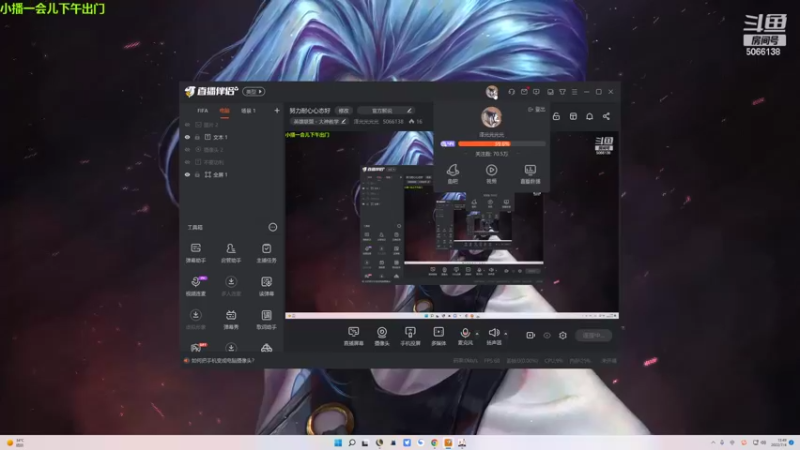Select the active orange scene tab
The image size is (800, 450).
(x=224, y=111)
